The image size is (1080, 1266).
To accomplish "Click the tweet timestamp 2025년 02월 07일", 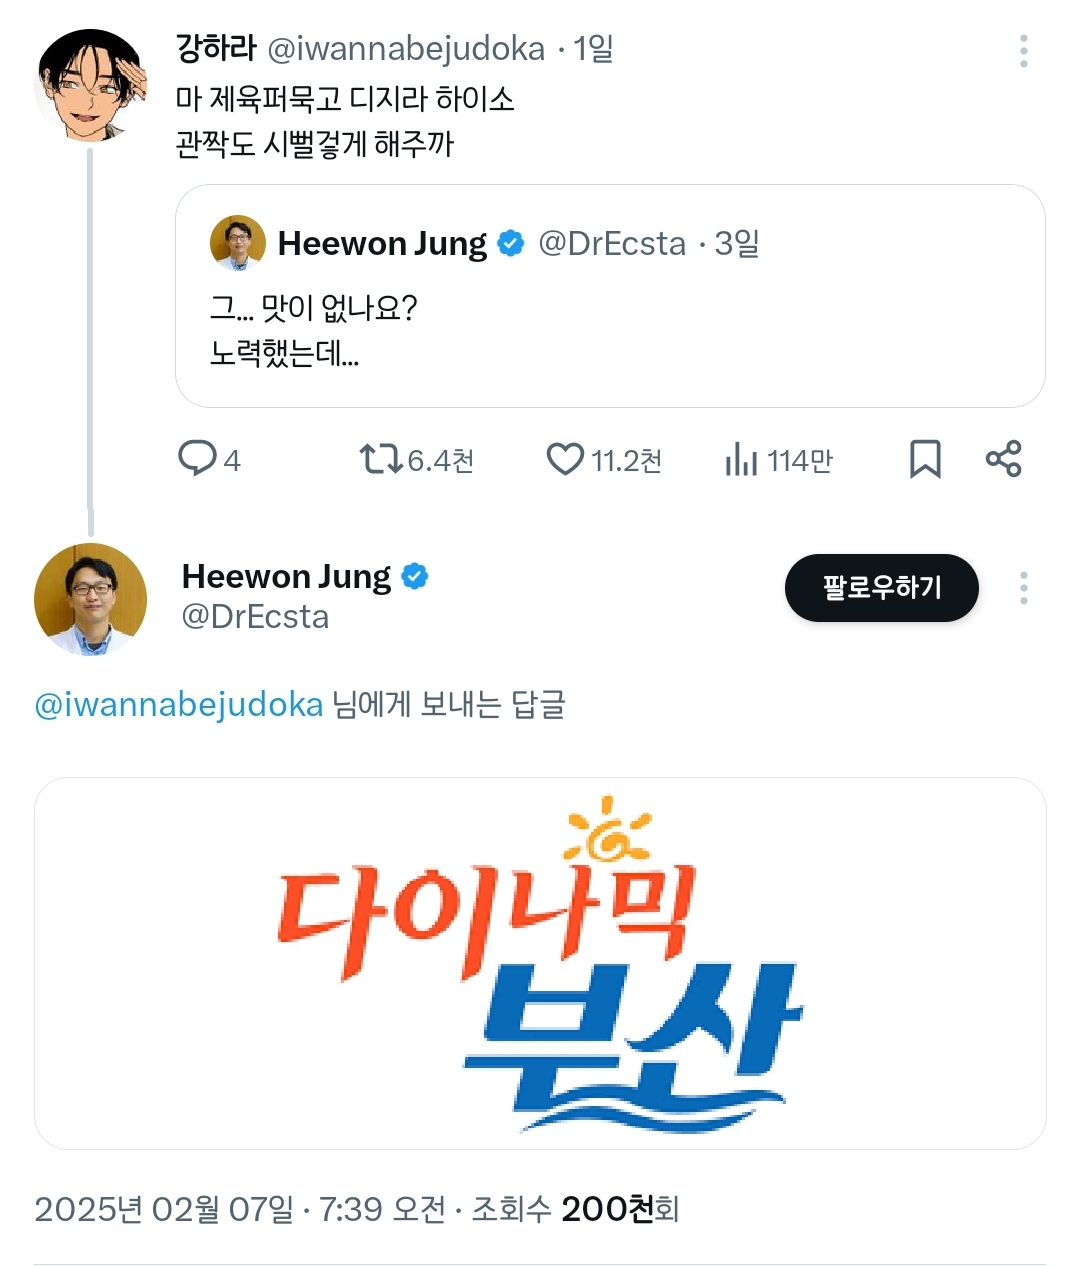I will tap(164, 1210).
